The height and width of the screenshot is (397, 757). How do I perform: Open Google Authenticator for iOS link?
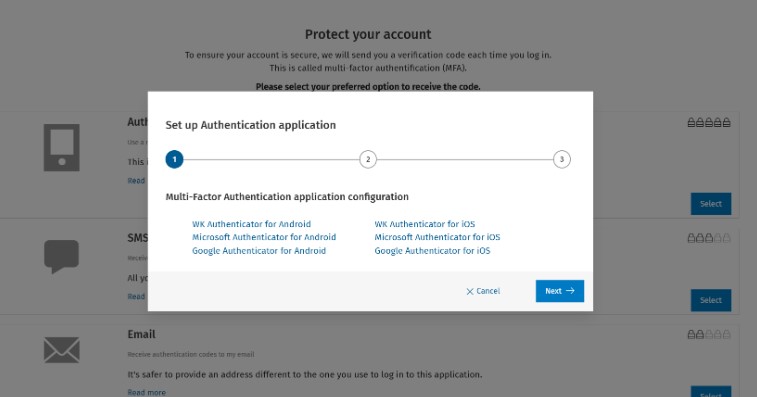coord(433,251)
